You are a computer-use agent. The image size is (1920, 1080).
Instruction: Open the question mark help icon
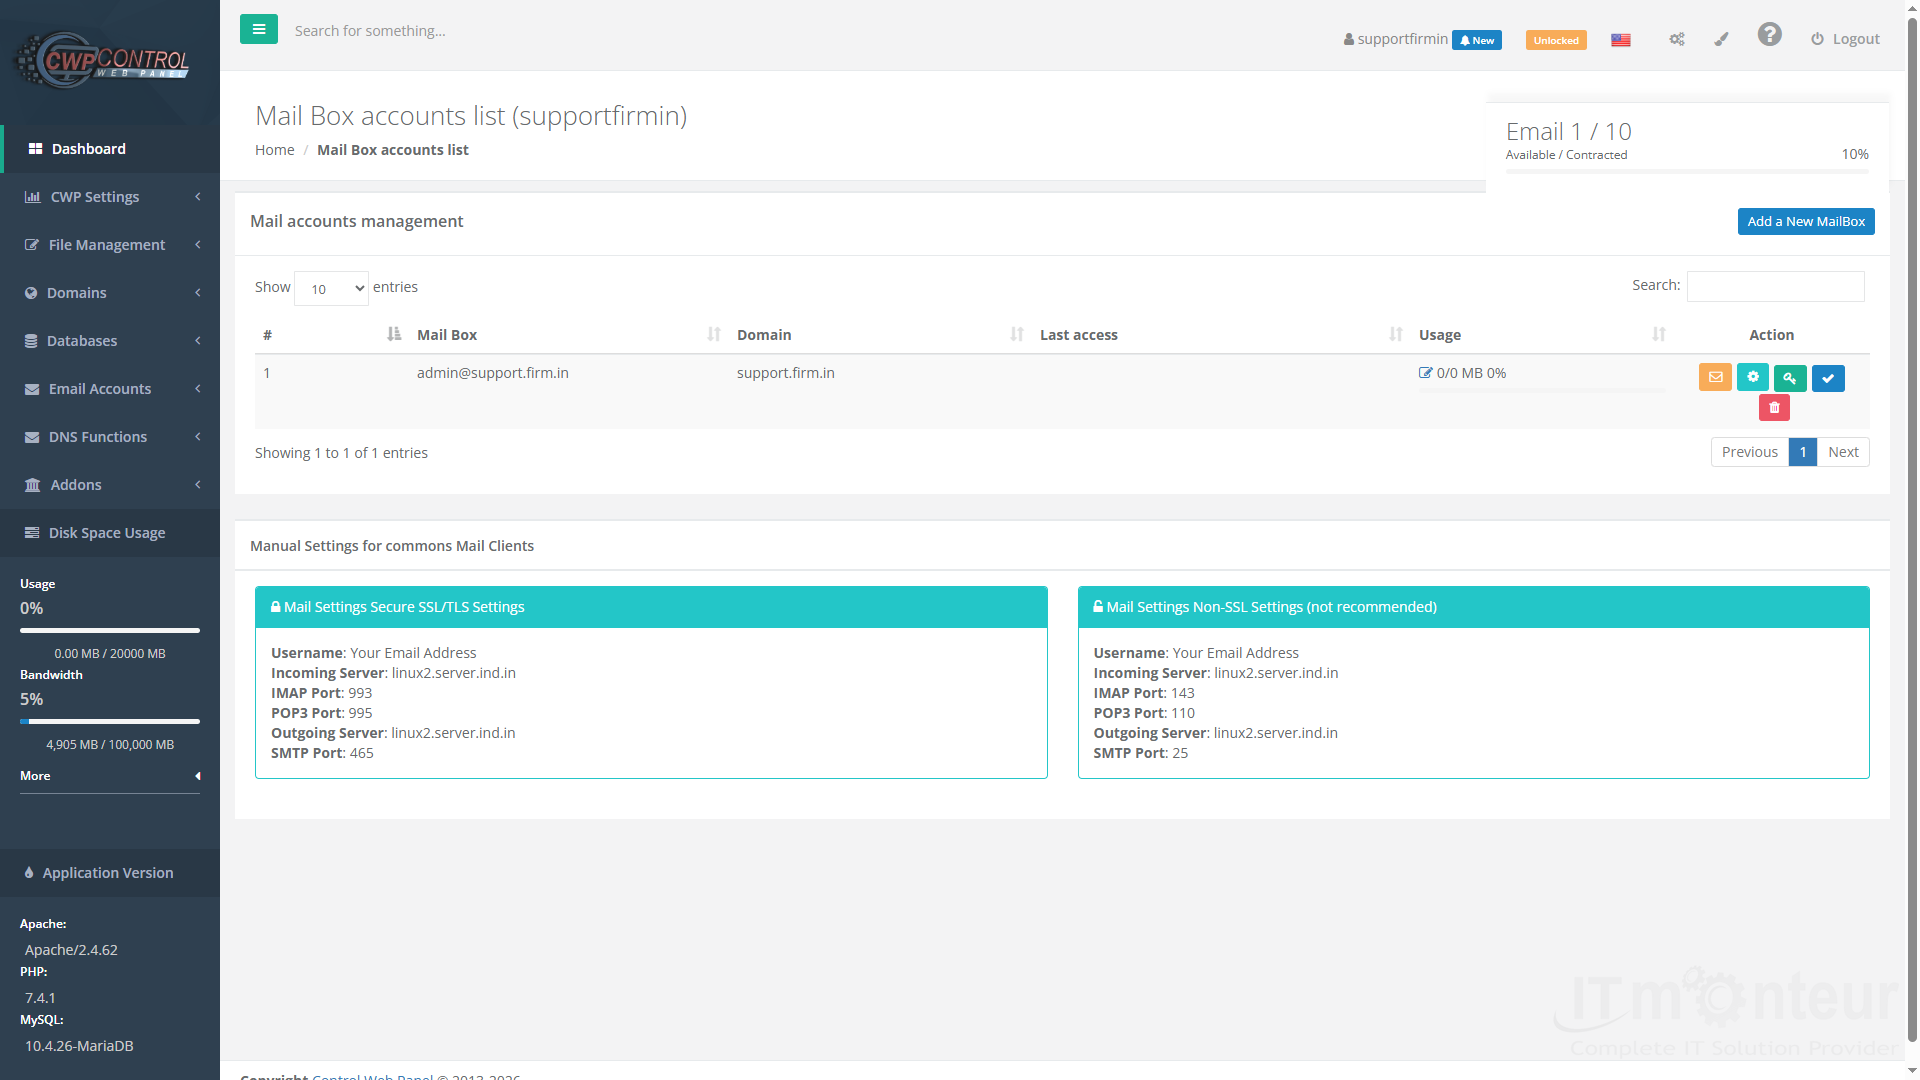pos(1770,35)
